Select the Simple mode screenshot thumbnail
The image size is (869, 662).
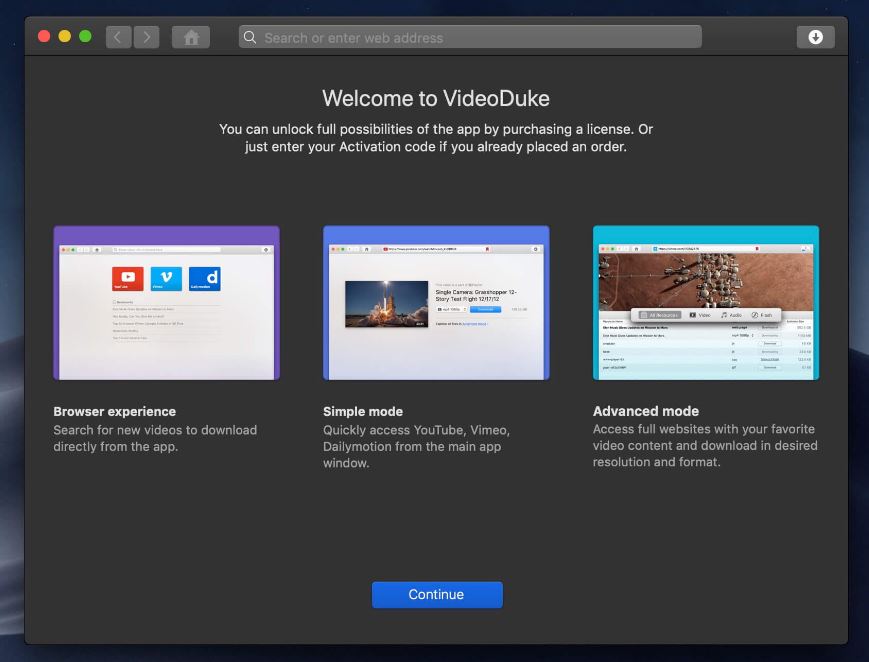[436, 303]
